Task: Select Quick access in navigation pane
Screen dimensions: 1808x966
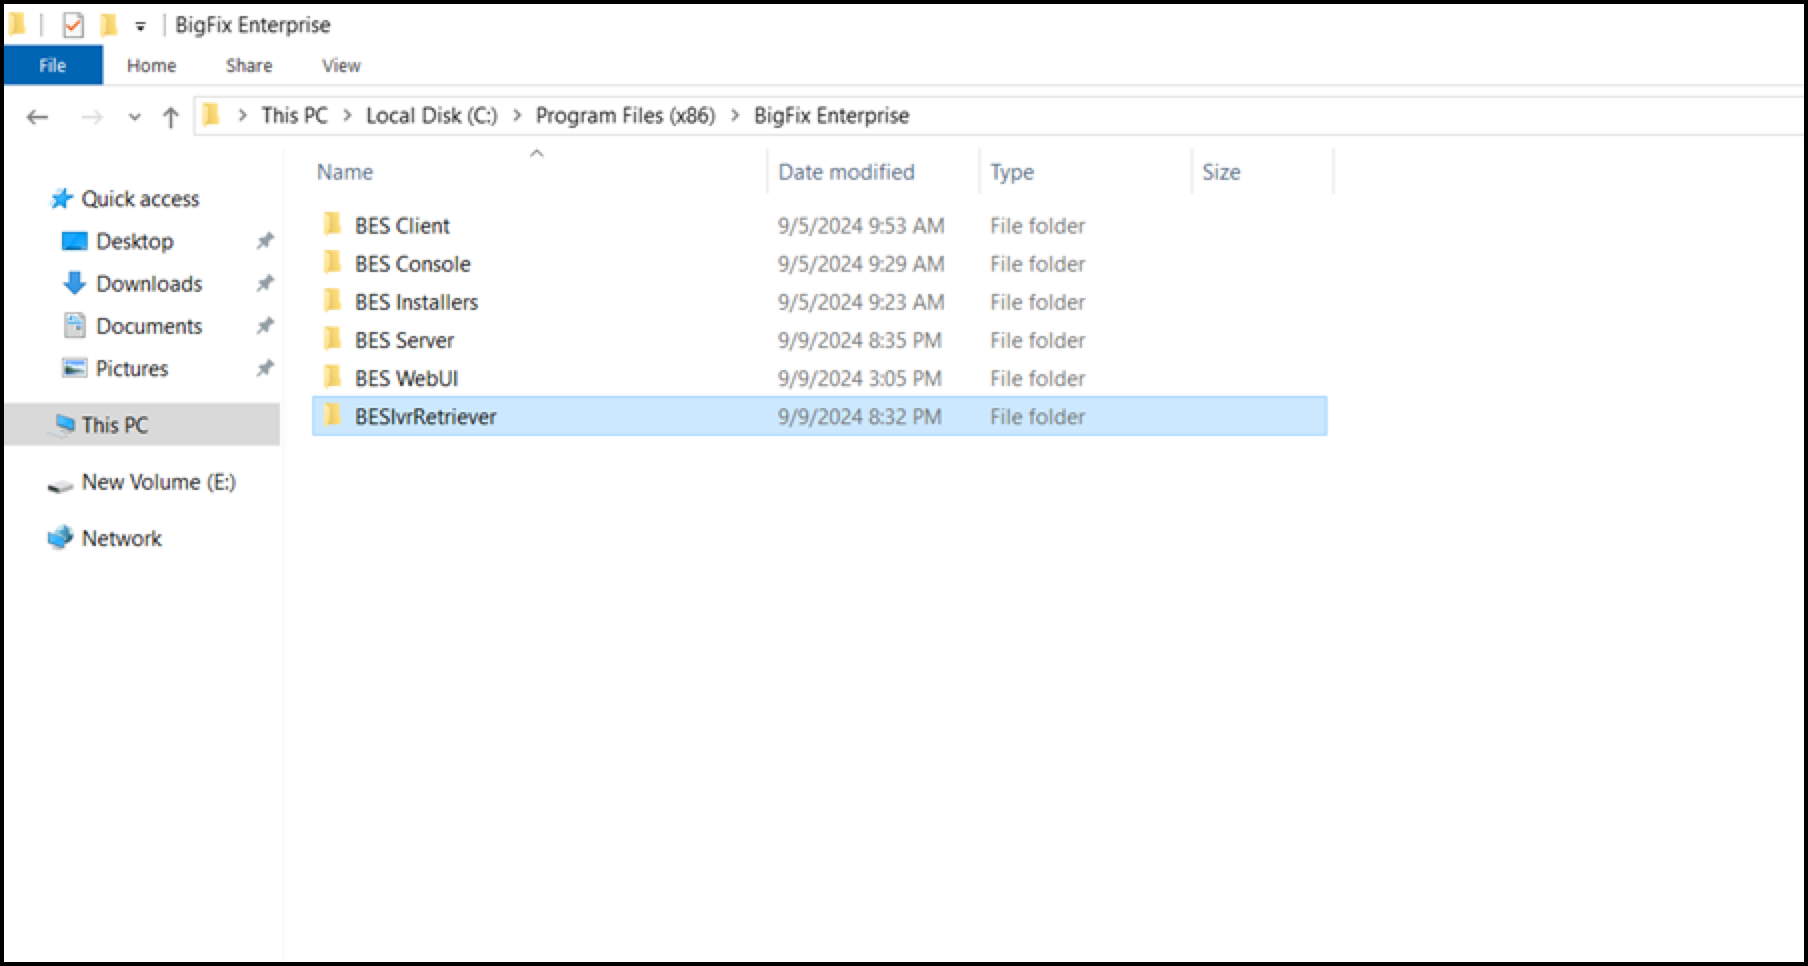Action: 140,199
